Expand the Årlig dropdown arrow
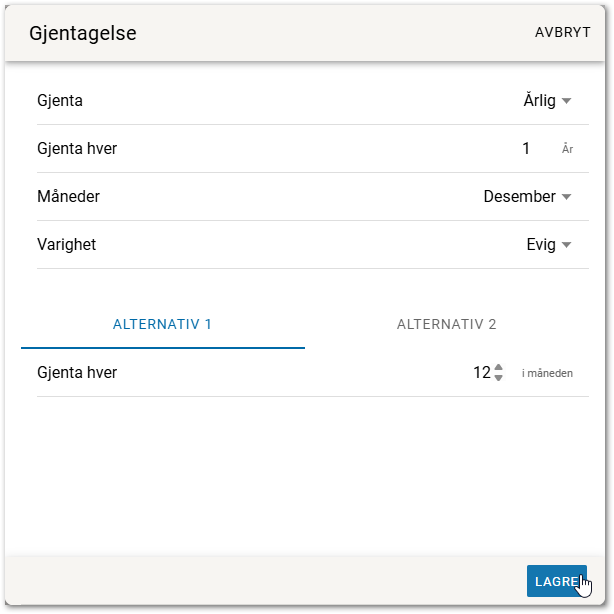This screenshot has width=614, height=614. (566, 101)
